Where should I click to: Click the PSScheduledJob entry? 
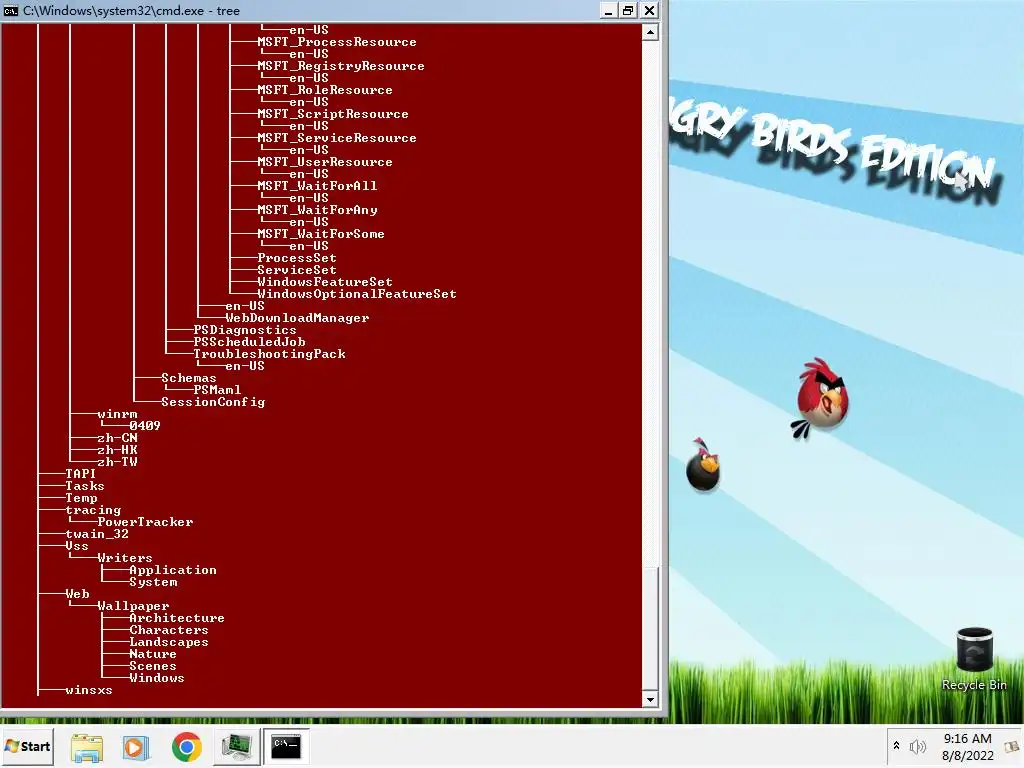pos(249,342)
